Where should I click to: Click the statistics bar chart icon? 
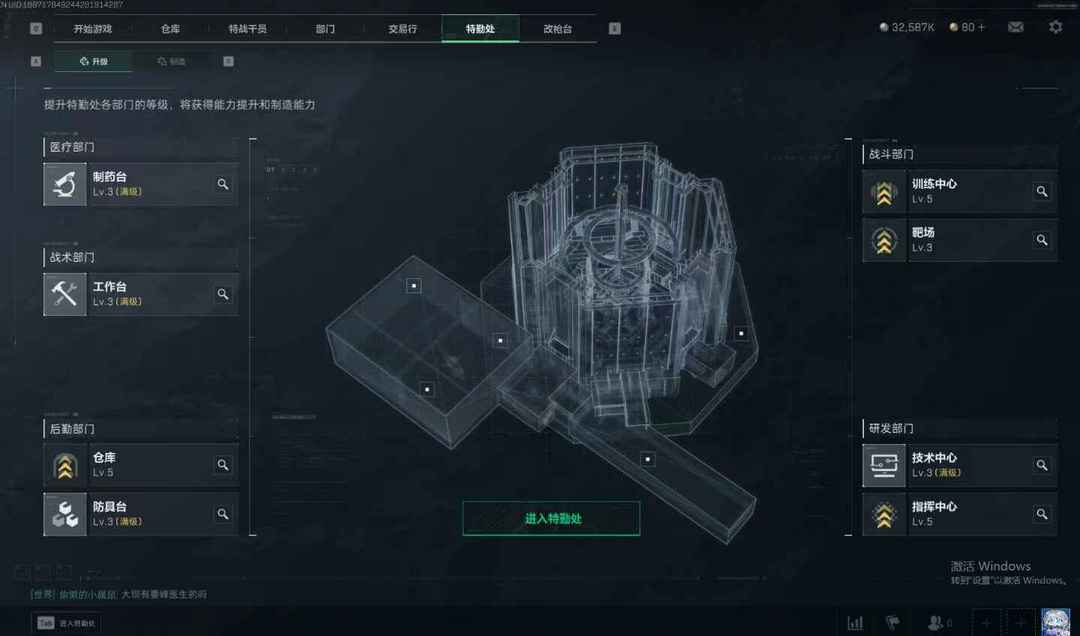[855, 623]
